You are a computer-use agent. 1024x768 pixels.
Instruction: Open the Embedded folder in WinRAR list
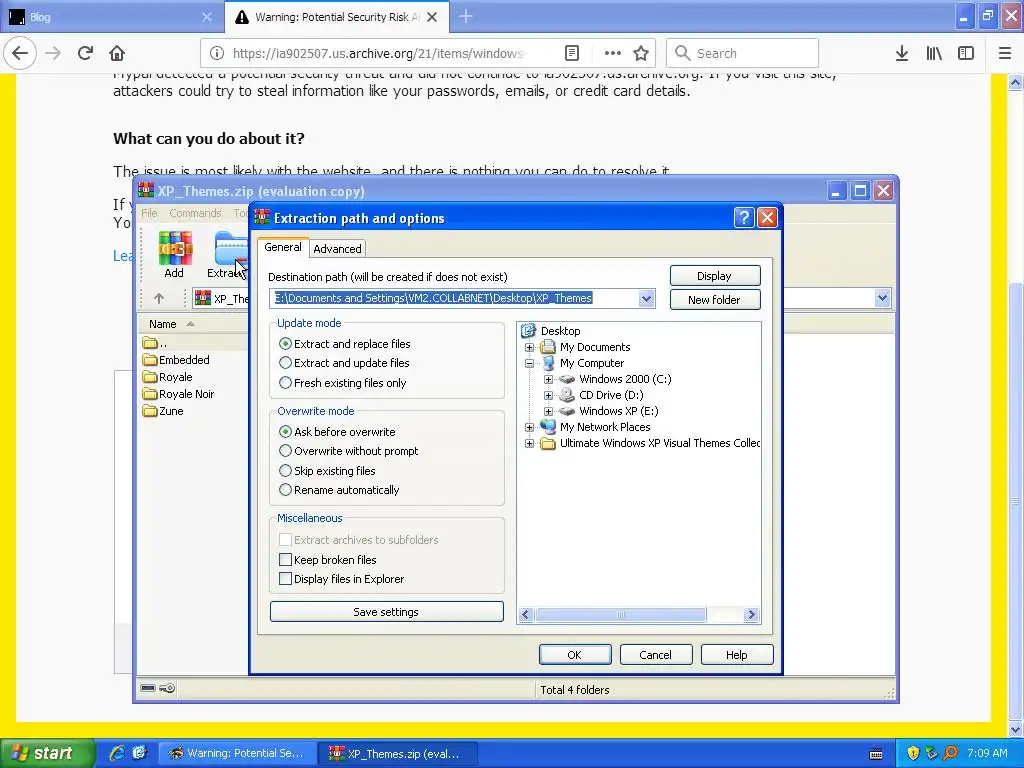(x=176, y=360)
